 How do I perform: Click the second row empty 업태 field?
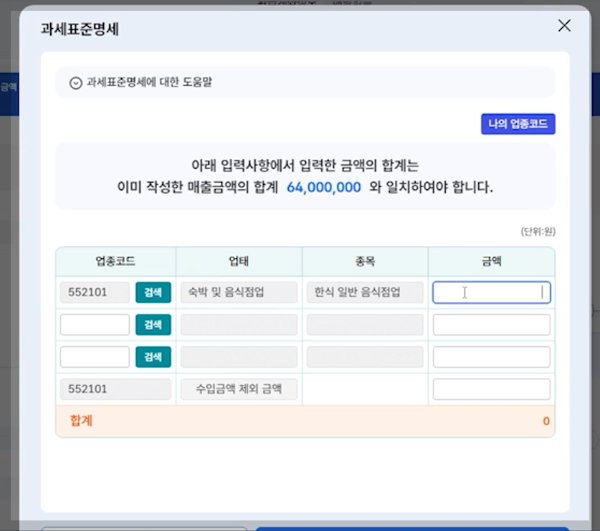coord(239,325)
